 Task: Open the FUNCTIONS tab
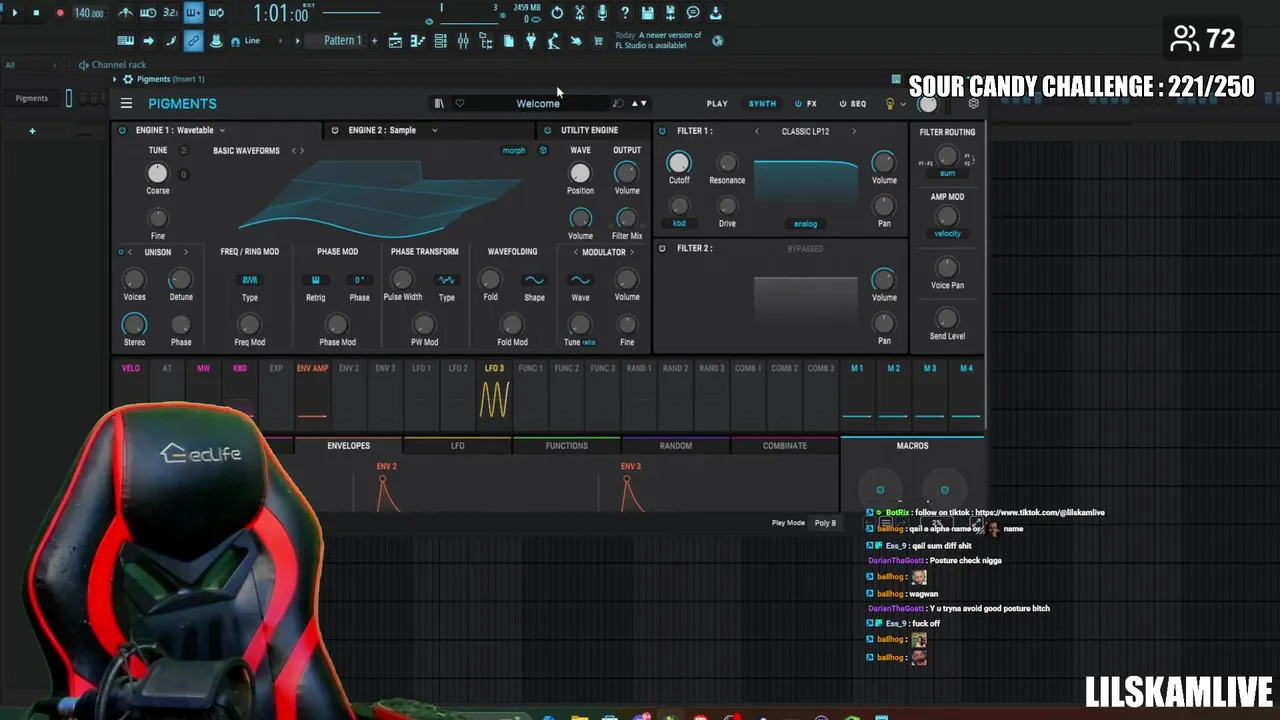(x=566, y=446)
